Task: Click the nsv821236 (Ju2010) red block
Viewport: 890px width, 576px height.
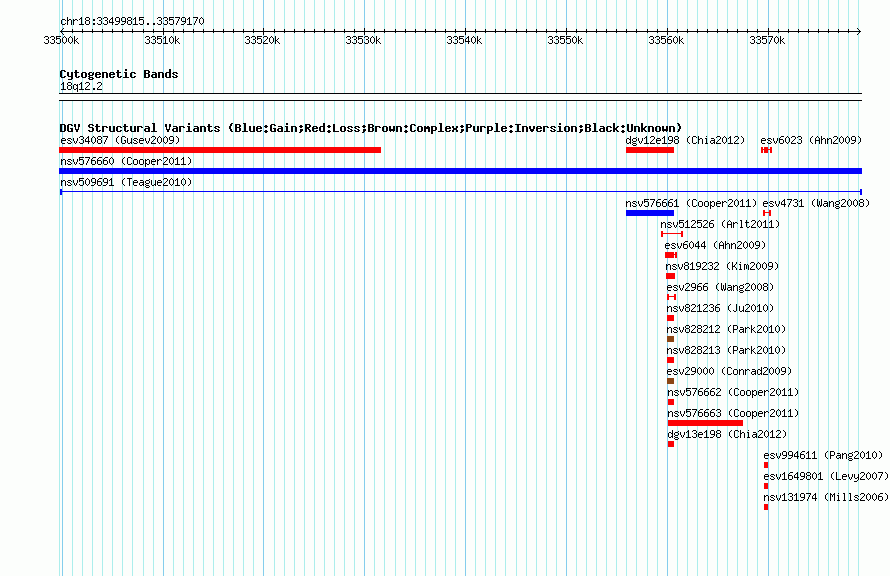Action: coord(670,318)
